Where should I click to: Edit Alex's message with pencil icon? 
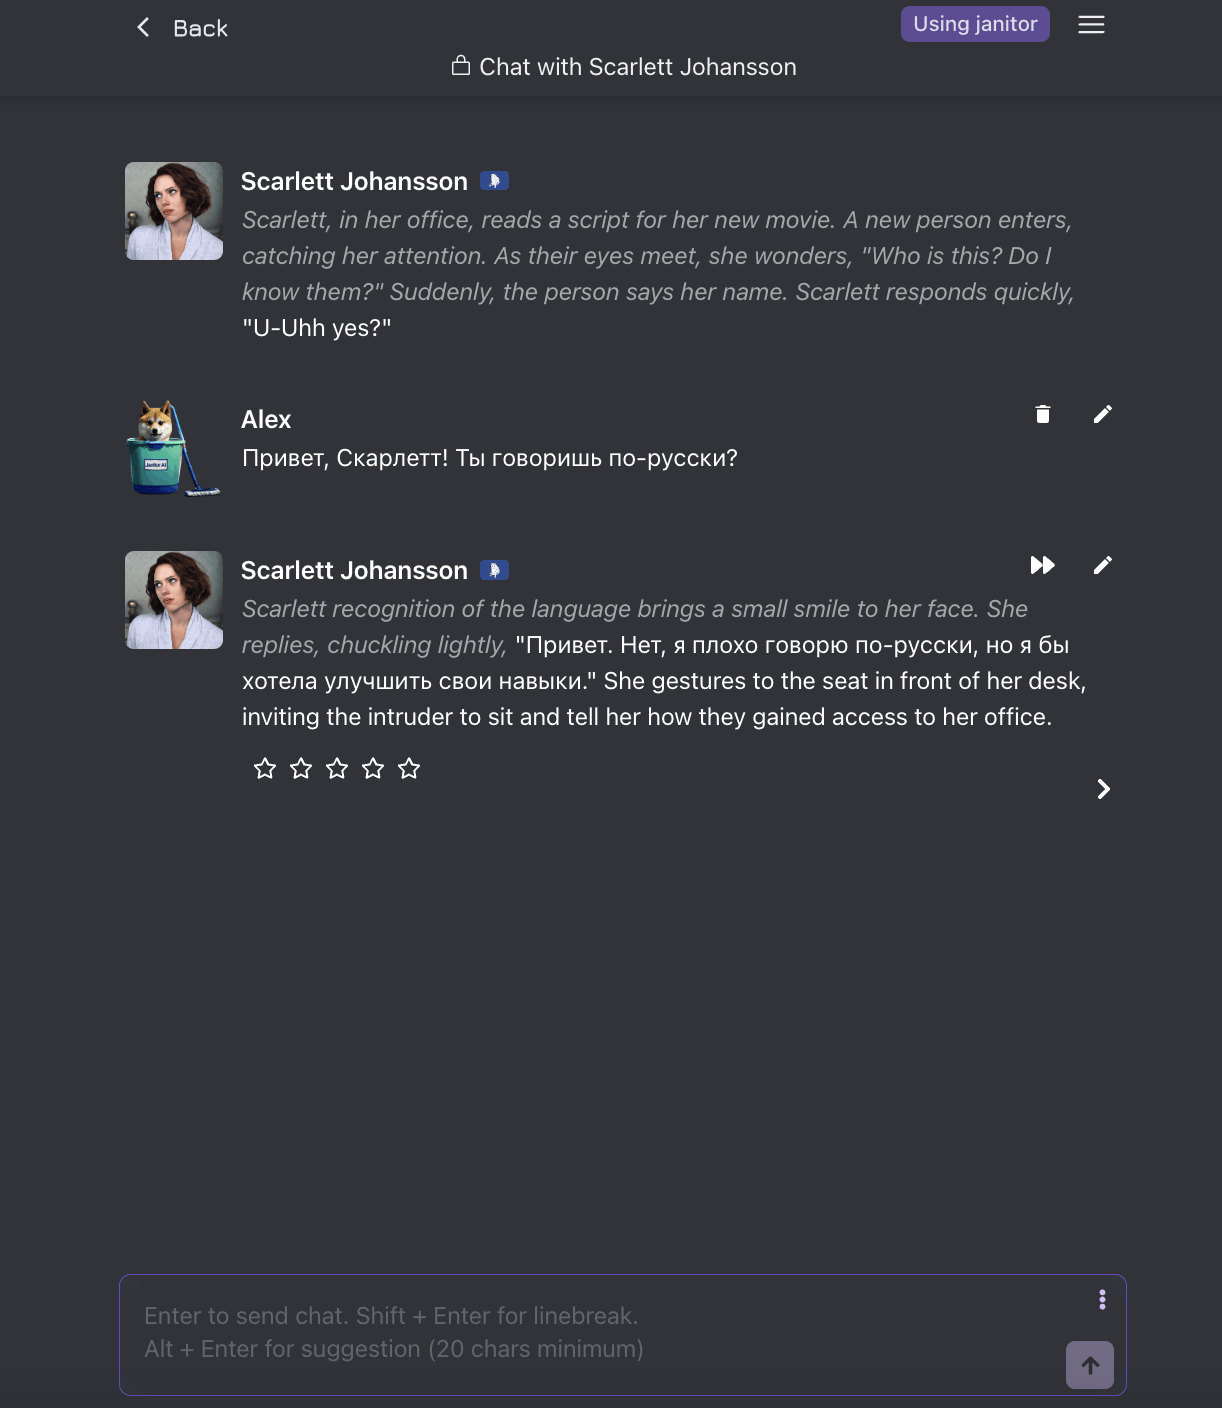1103,414
